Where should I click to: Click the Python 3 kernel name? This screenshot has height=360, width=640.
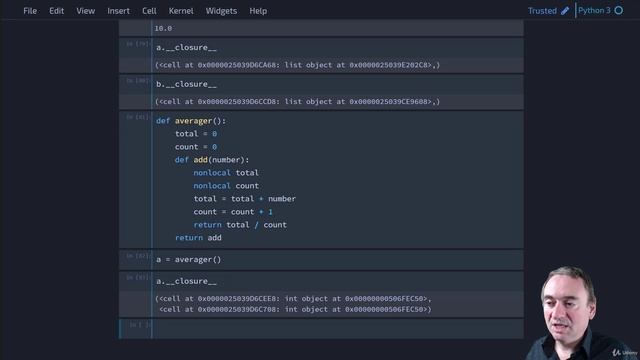click(594, 11)
